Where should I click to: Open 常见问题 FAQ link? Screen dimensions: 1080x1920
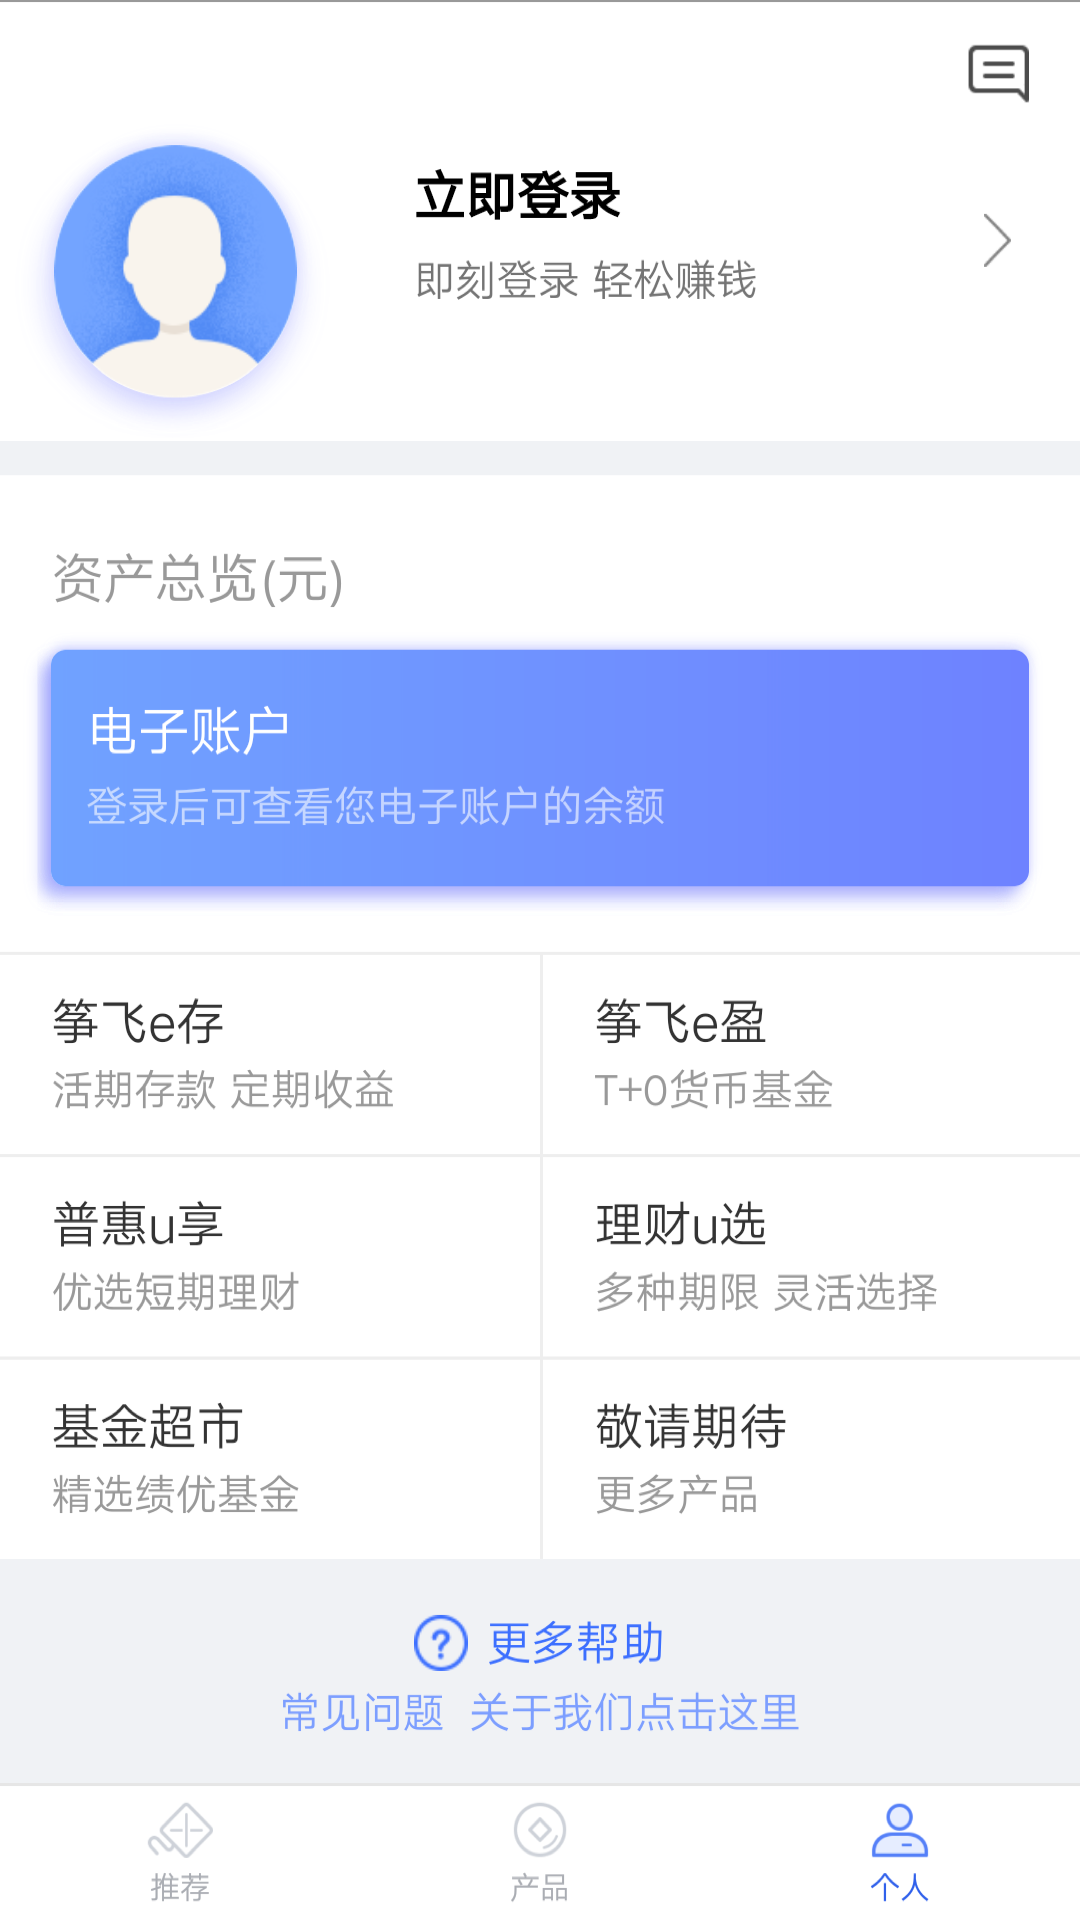point(362,1712)
